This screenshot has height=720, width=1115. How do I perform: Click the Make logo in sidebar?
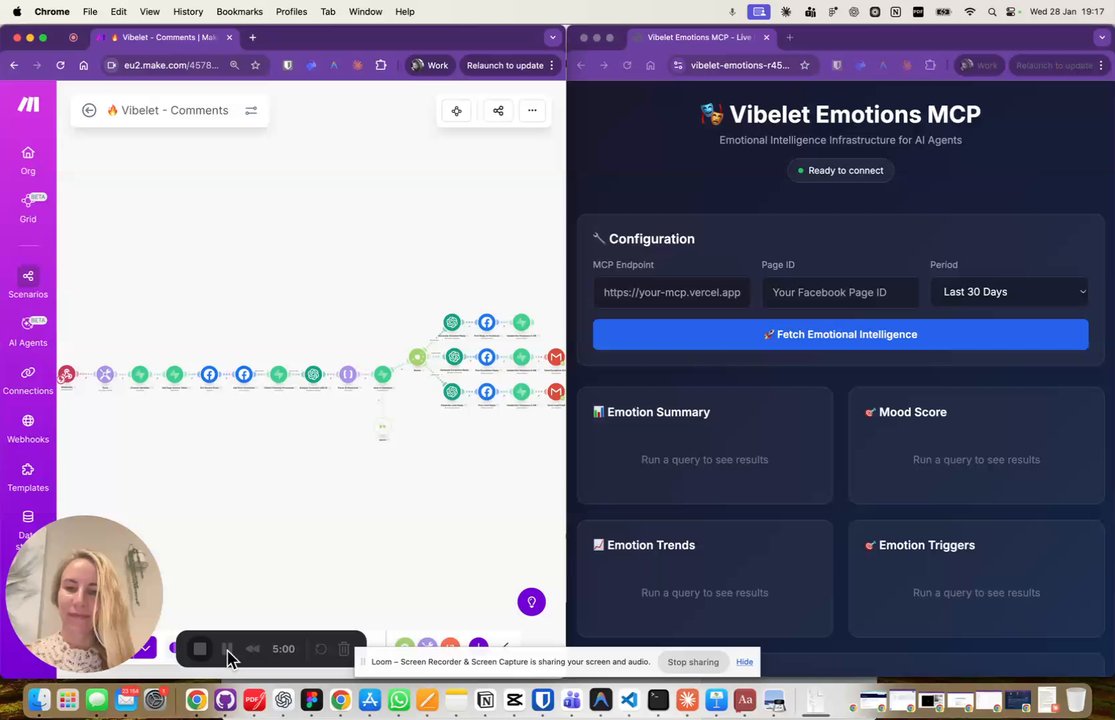(28, 104)
